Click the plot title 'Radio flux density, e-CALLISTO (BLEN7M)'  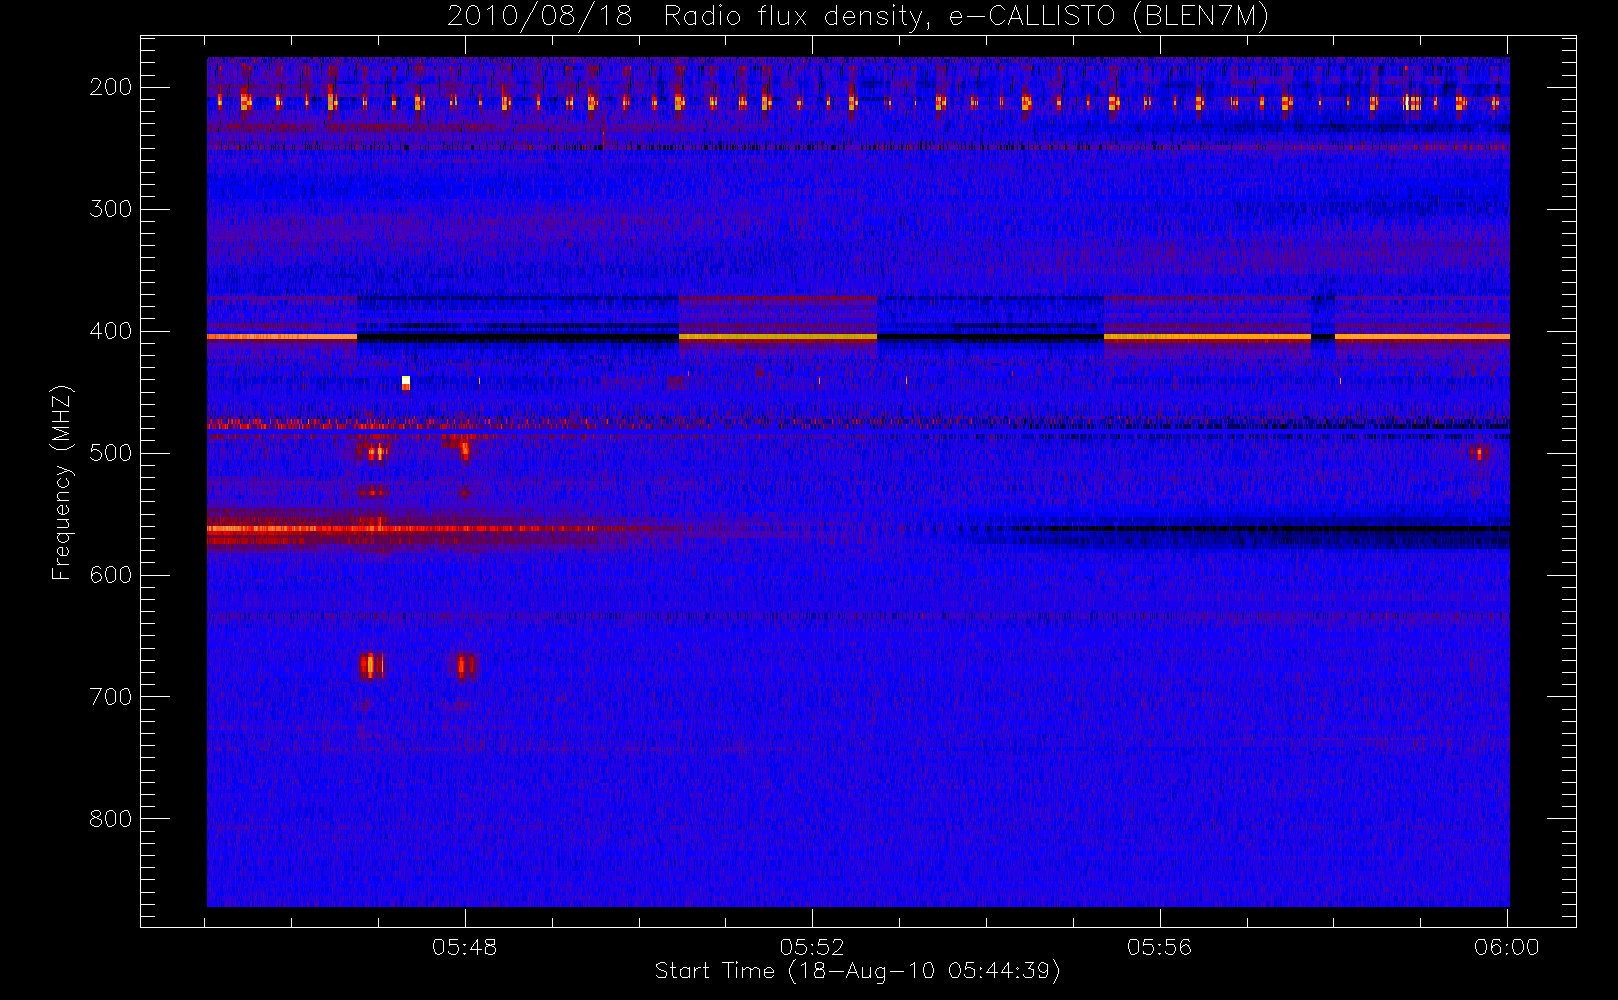click(966, 16)
